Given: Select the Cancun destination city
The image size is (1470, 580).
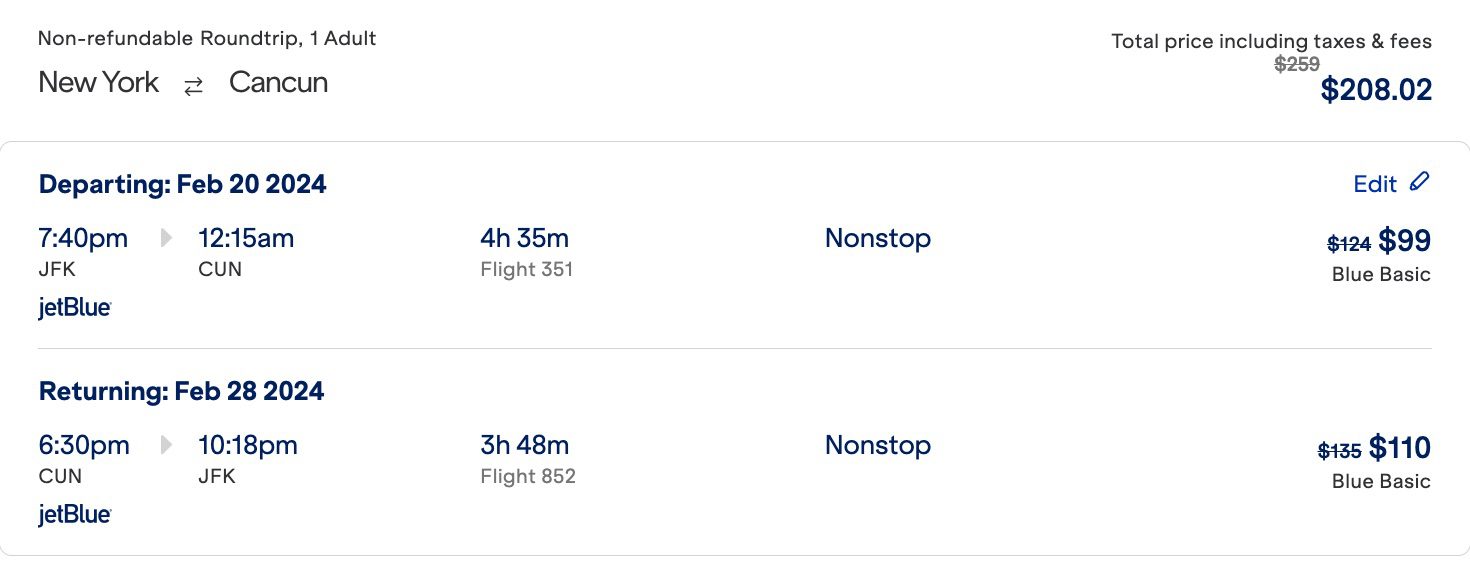Looking at the screenshot, I should coord(278,83).
